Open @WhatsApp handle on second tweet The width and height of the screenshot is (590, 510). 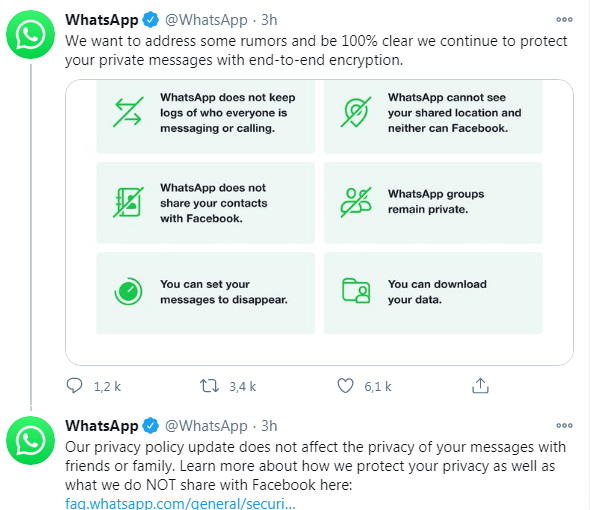click(206, 426)
